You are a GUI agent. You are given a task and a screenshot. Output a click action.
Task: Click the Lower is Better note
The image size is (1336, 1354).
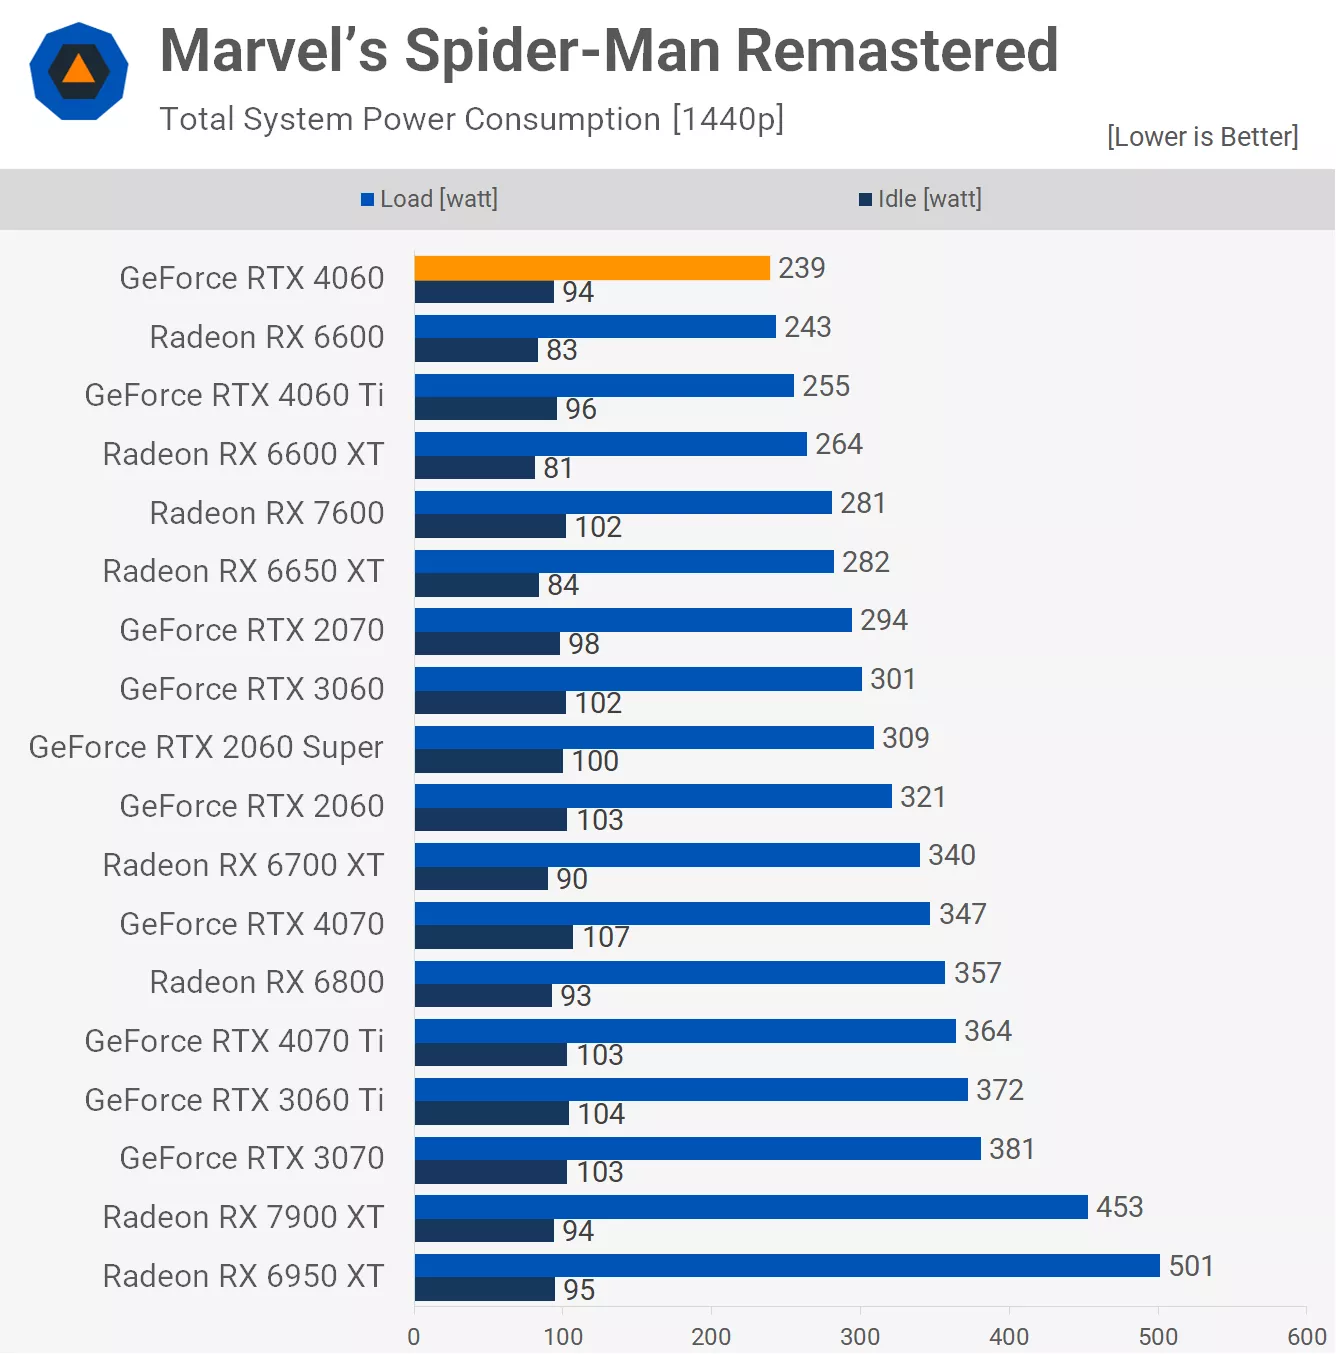click(x=1202, y=136)
